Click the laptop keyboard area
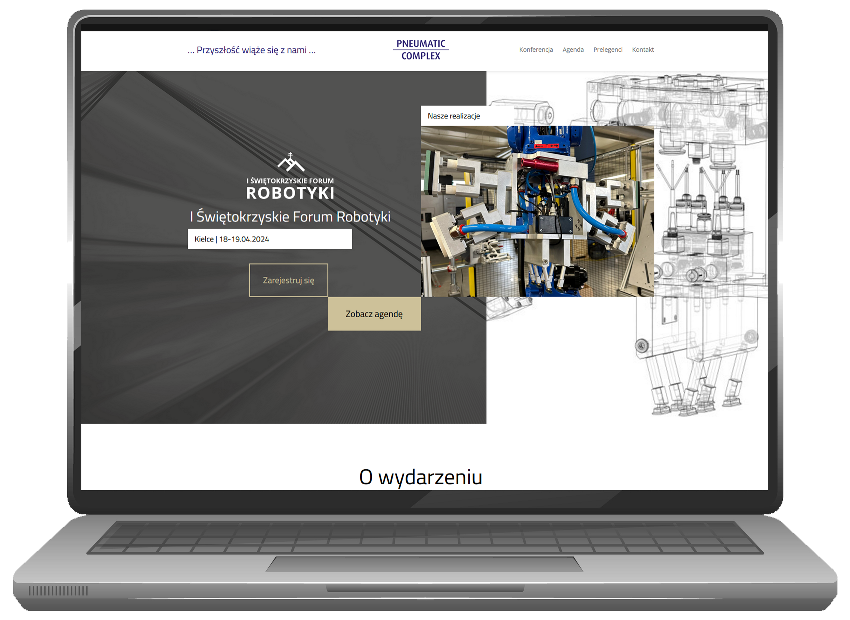This screenshot has width=850, height=620. pyautogui.click(x=424, y=537)
